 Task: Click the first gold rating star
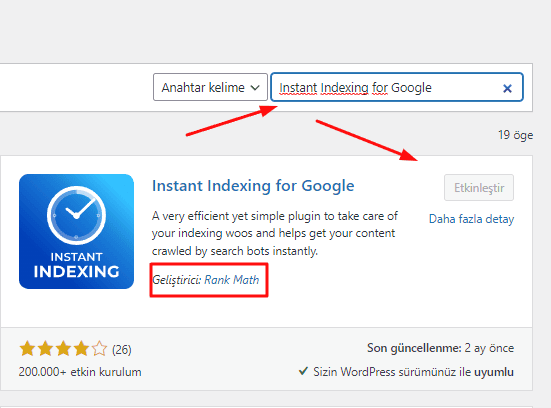27,349
